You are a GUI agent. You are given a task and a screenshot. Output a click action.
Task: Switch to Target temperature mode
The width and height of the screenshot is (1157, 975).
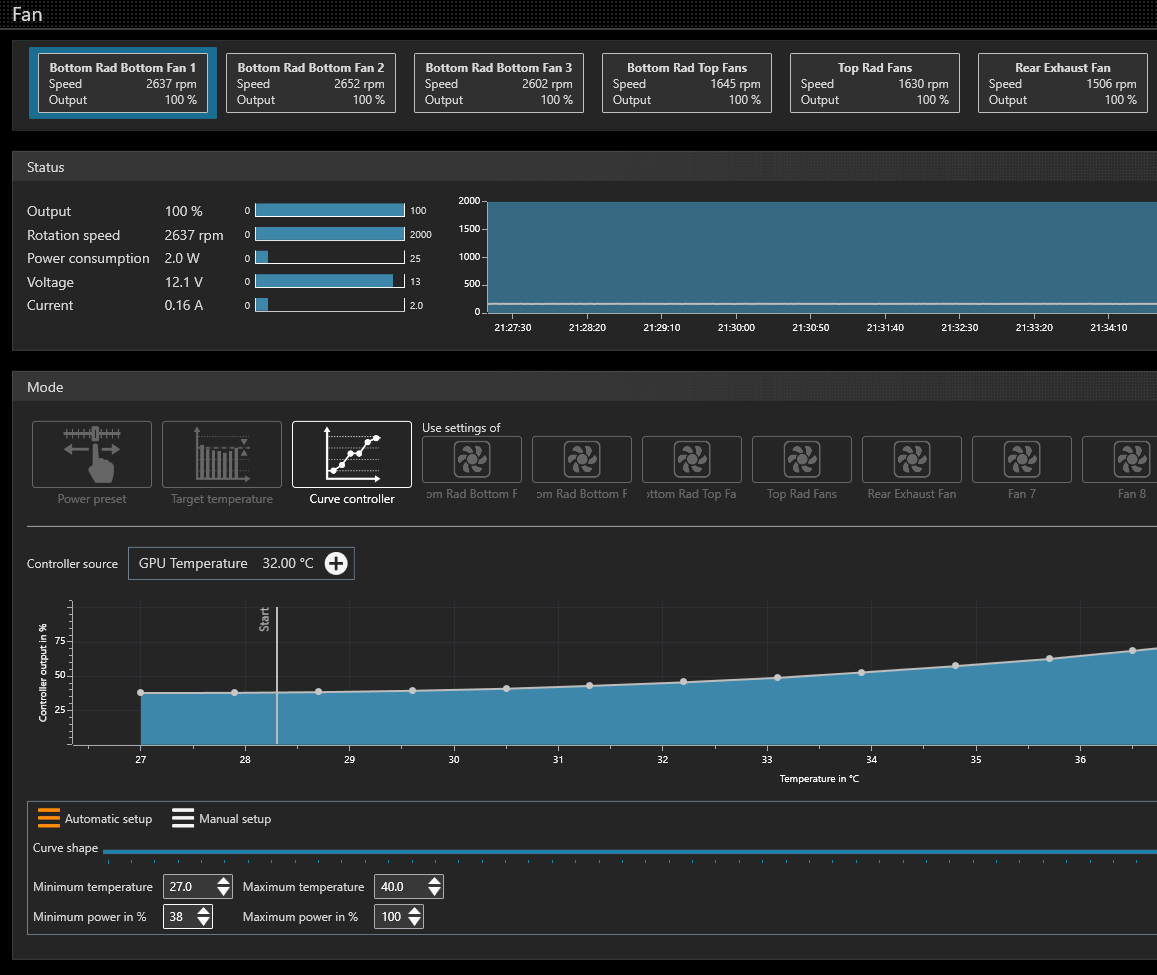pyautogui.click(x=221, y=454)
